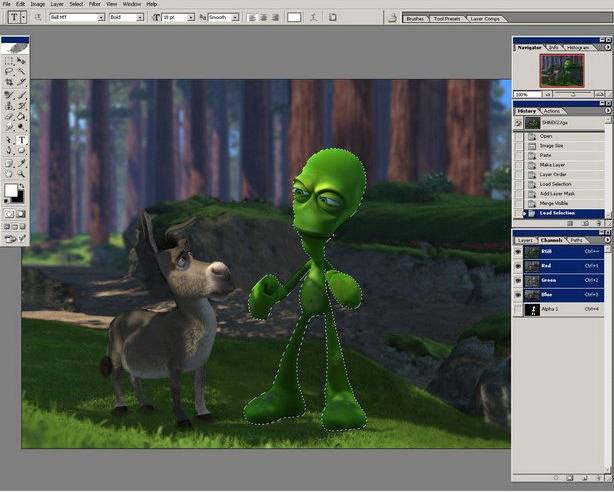This screenshot has height=492, width=614.
Task: Click the text color swatch in options bar
Action: point(294,17)
